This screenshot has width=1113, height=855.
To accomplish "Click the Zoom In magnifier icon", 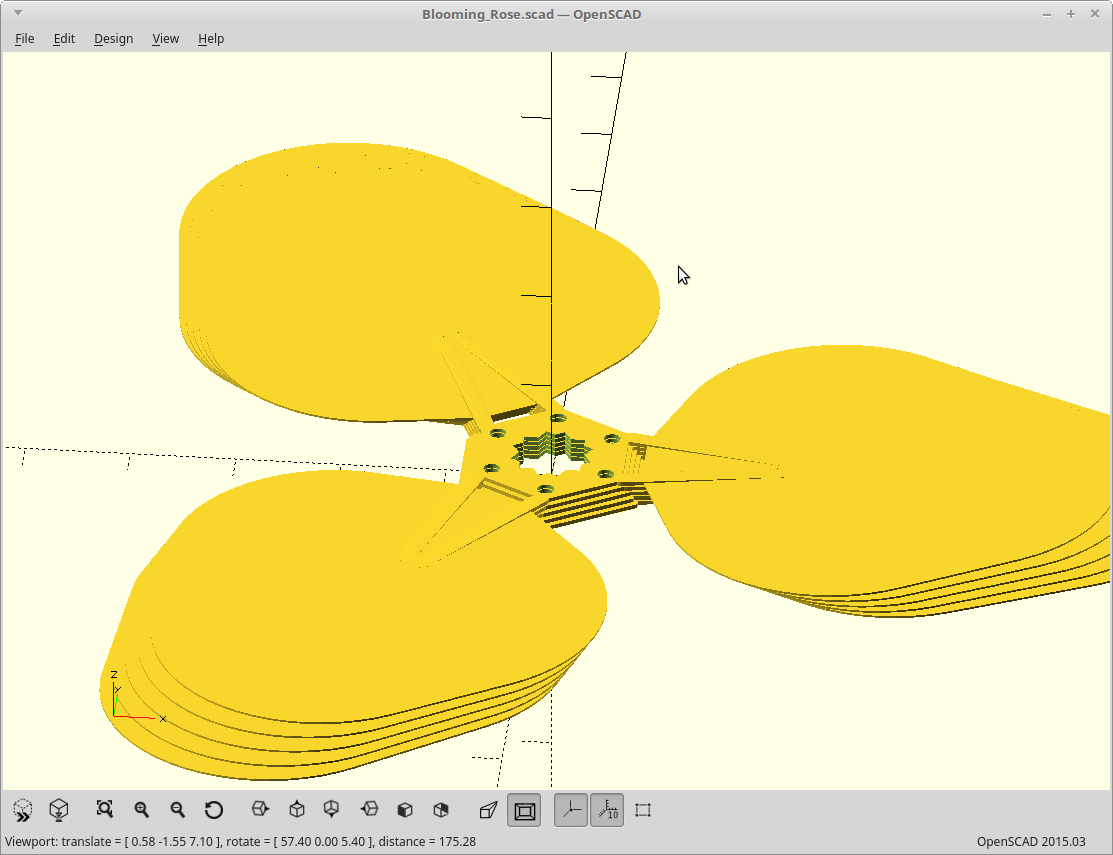I will pos(141,810).
